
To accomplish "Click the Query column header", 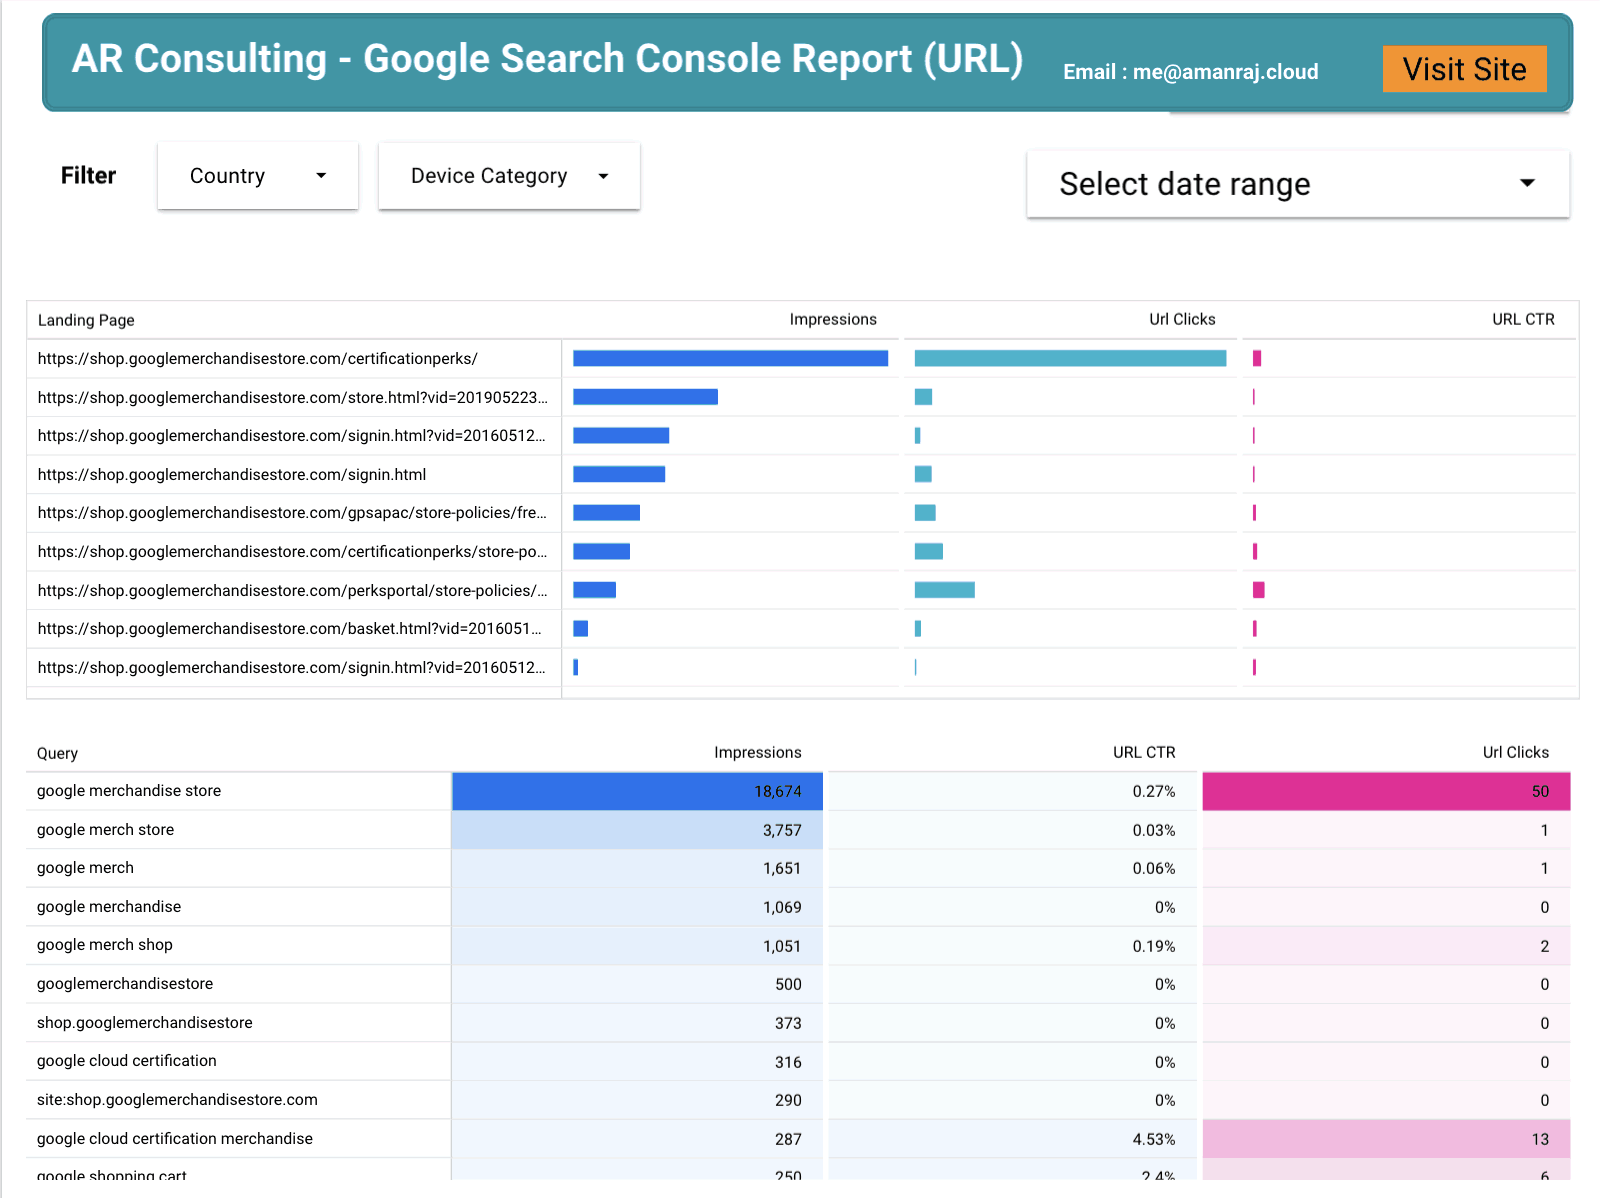I will tap(57, 753).
